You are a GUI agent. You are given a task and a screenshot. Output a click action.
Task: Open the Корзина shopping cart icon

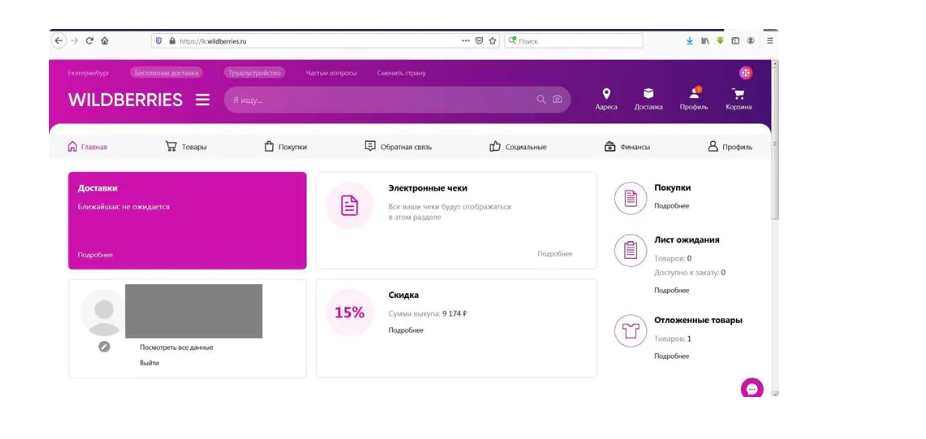[x=738, y=95]
